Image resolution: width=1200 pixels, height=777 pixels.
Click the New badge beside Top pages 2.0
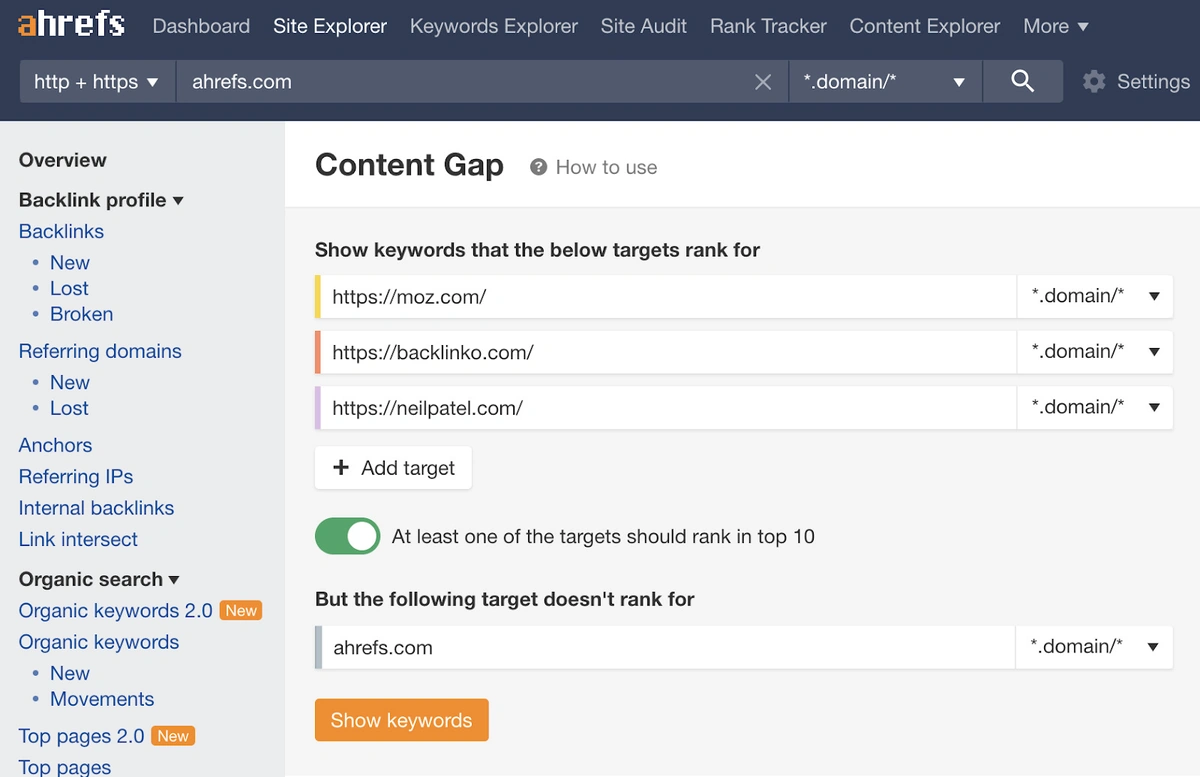click(x=172, y=735)
